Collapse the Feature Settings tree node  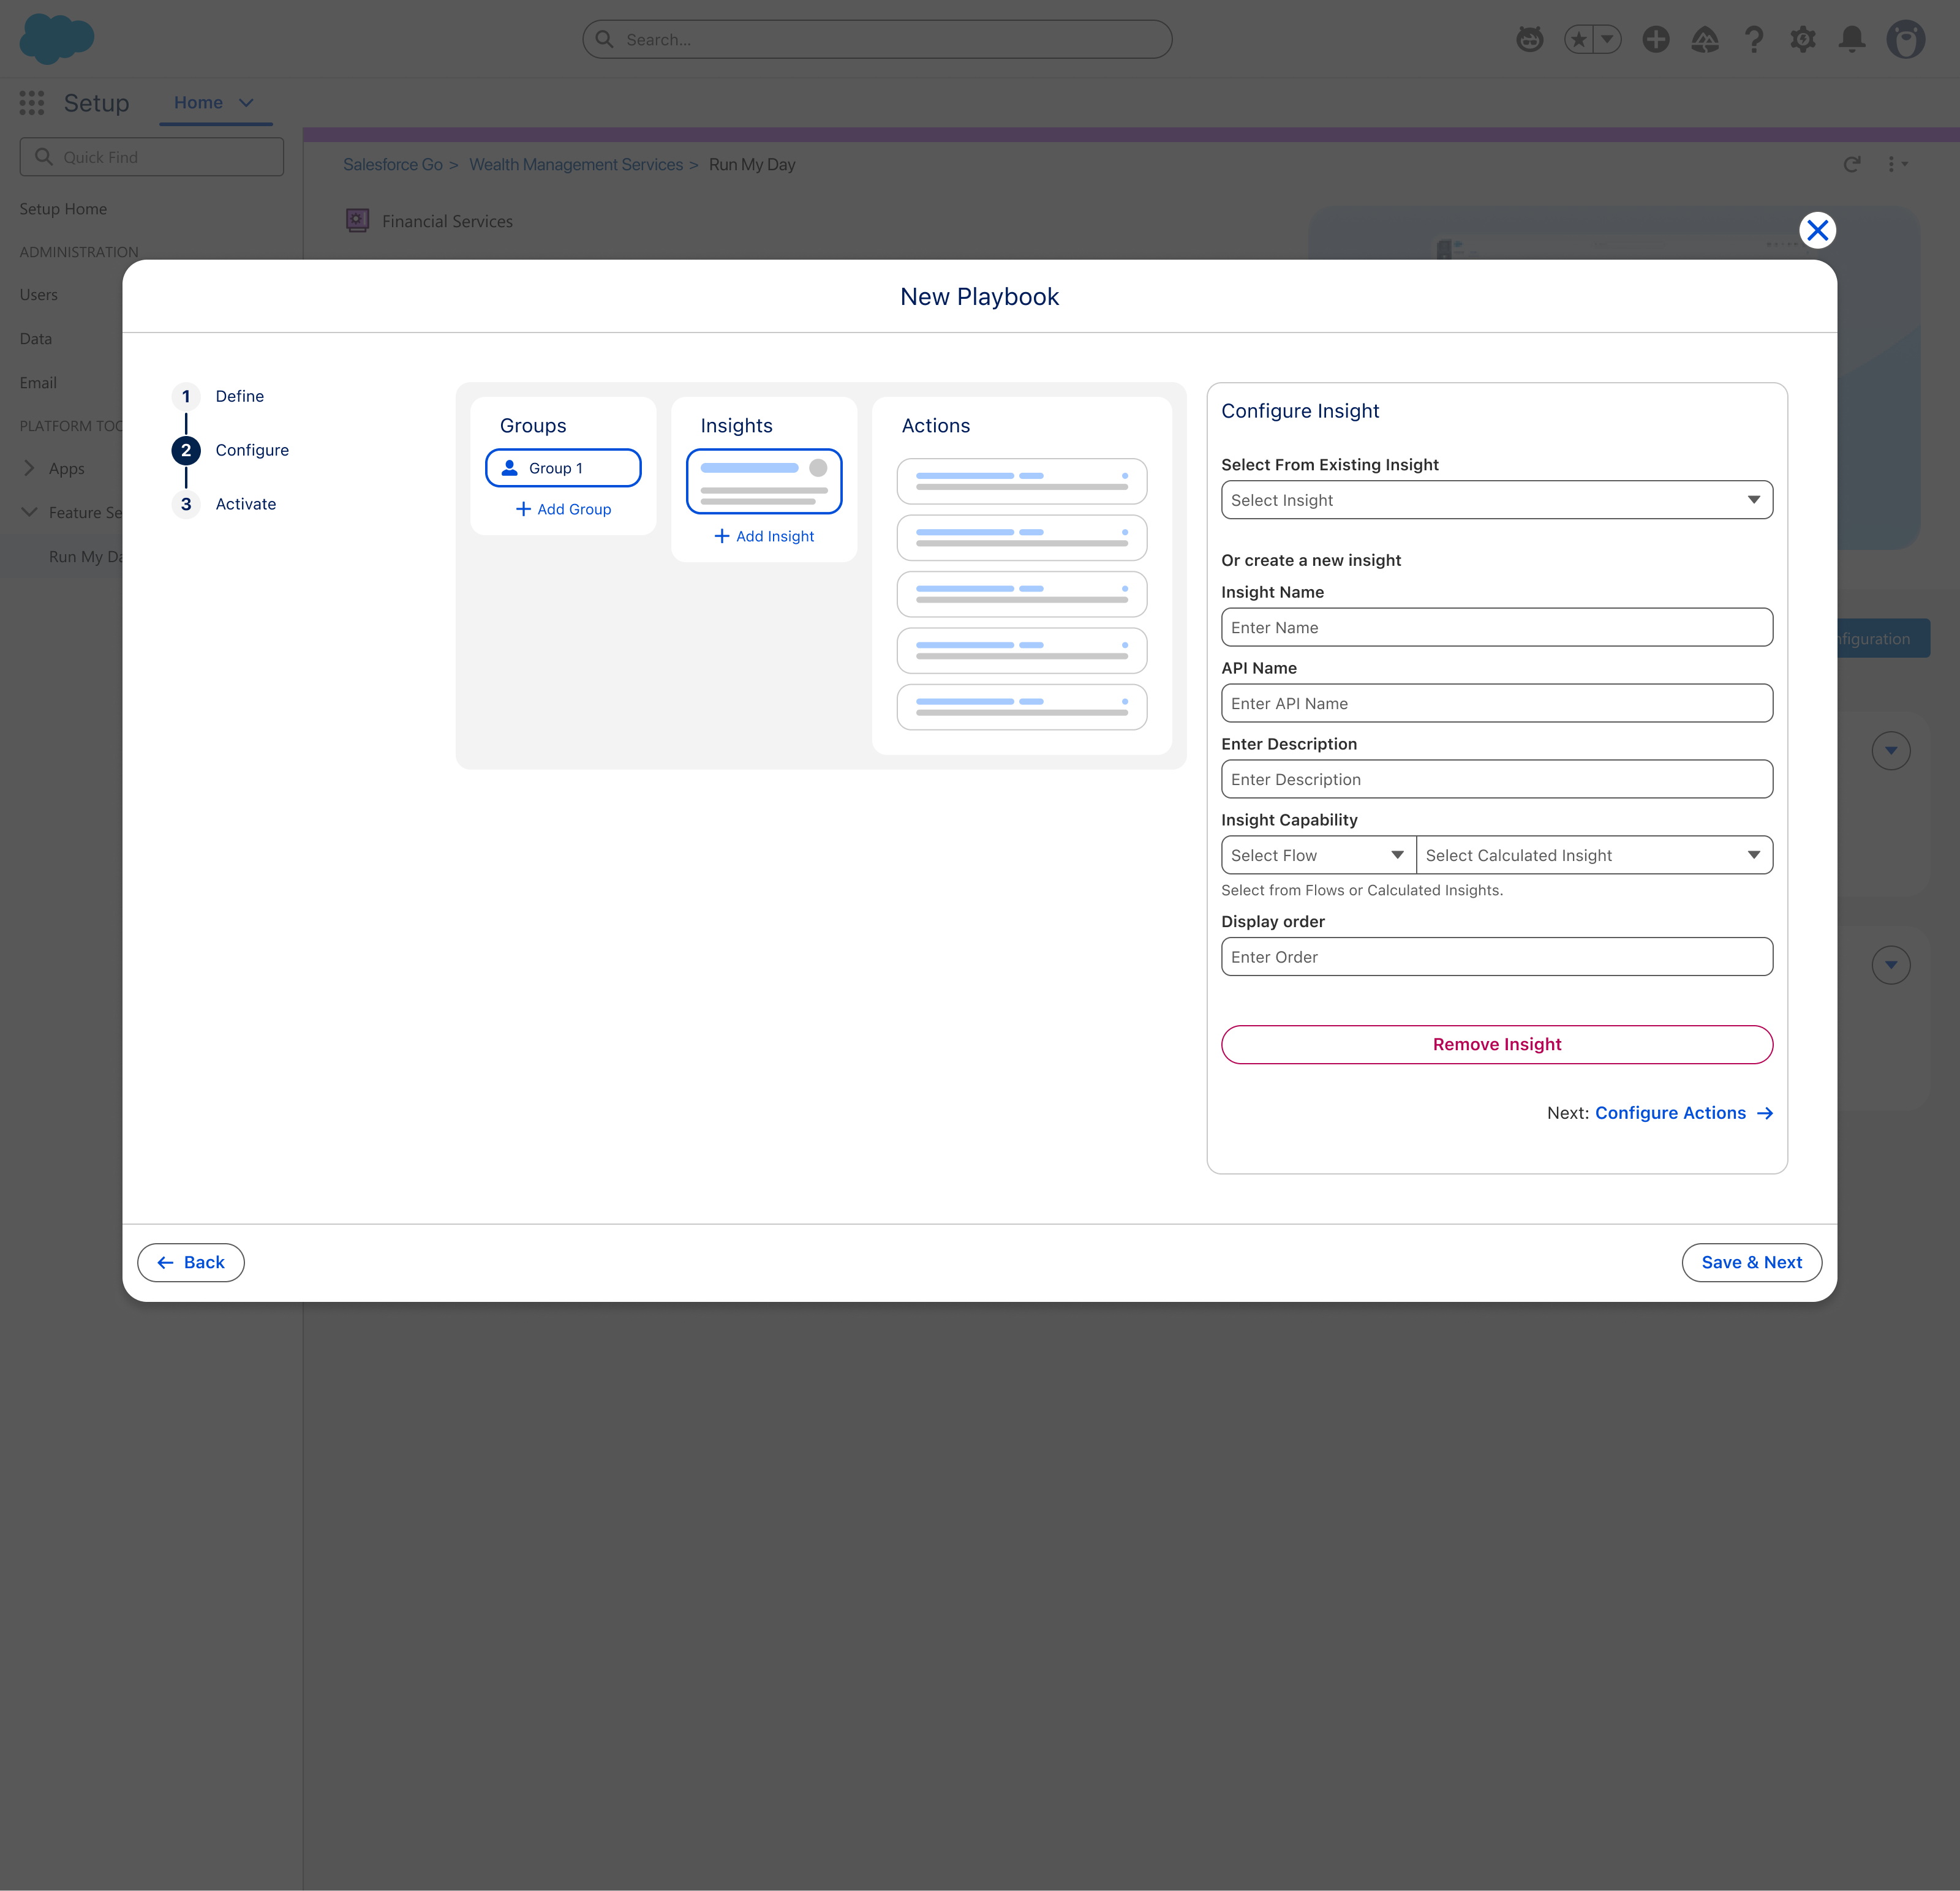pyautogui.click(x=29, y=512)
